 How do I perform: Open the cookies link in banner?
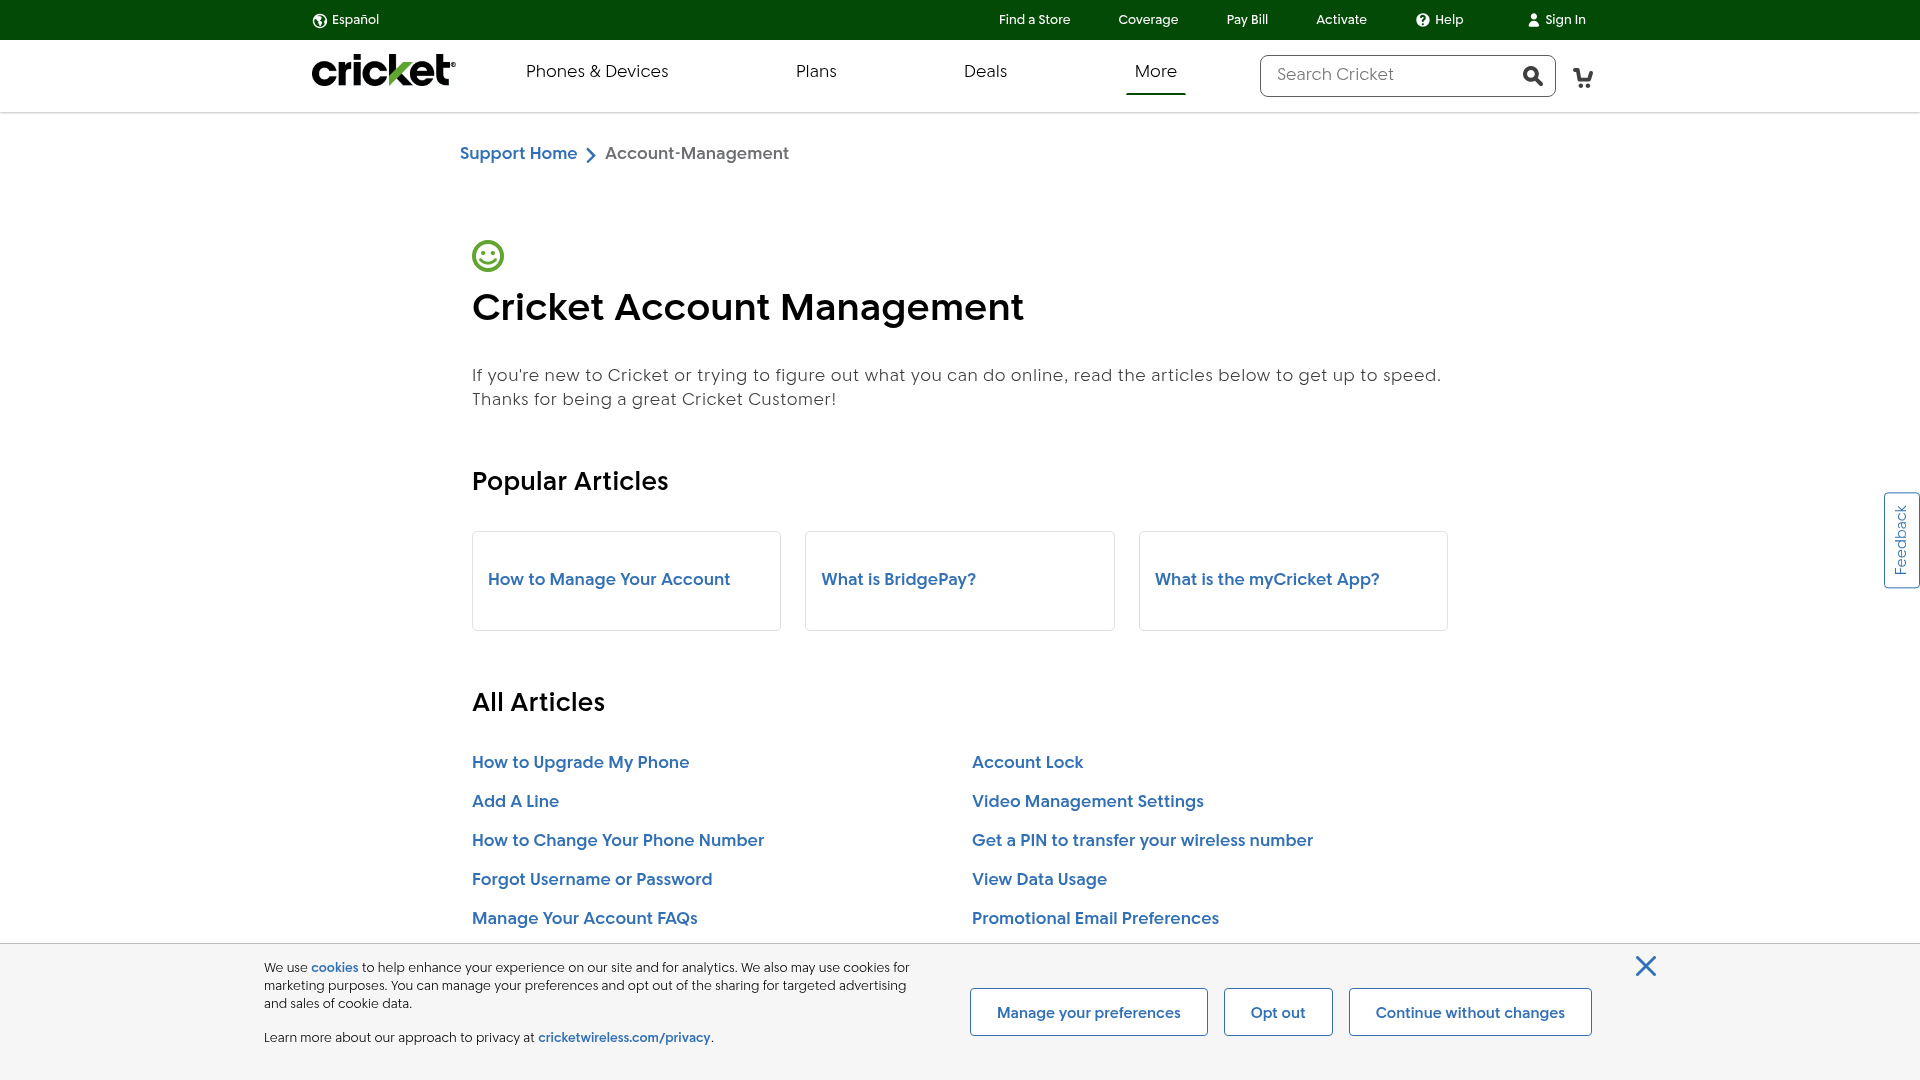coord(334,968)
